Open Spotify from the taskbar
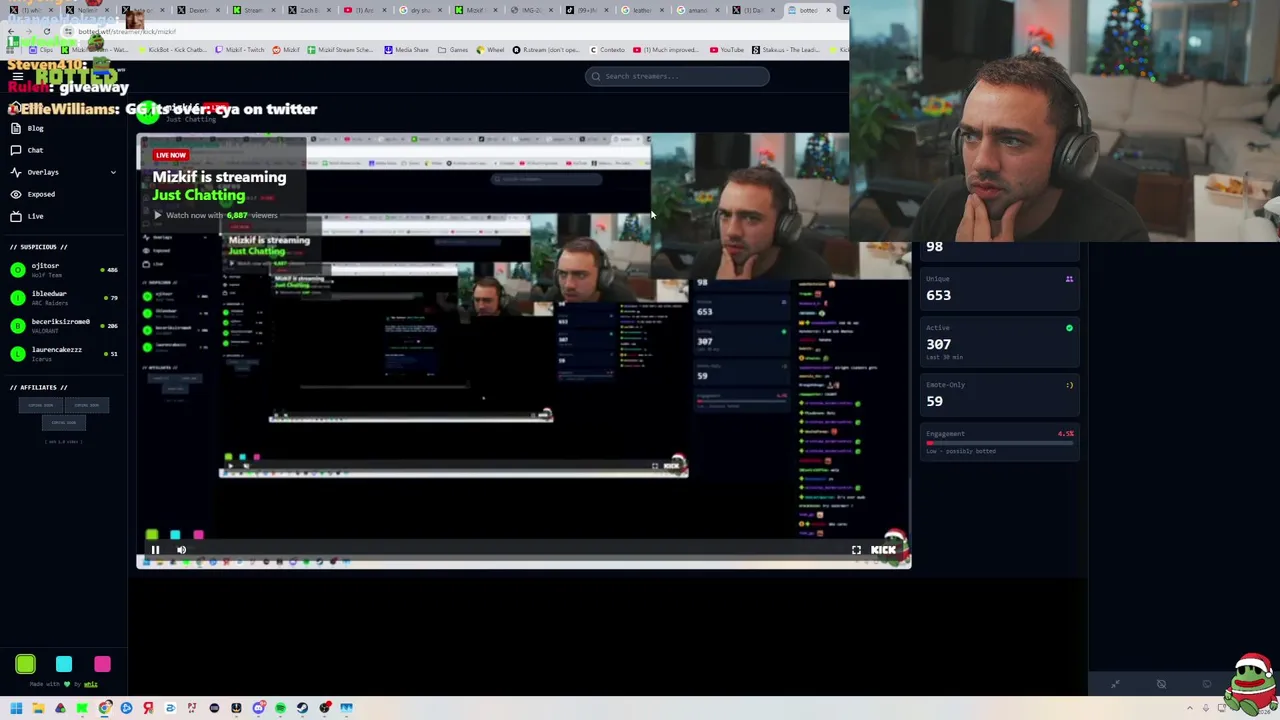Image resolution: width=1280 pixels, height=720 pixels. coord(280,708)
